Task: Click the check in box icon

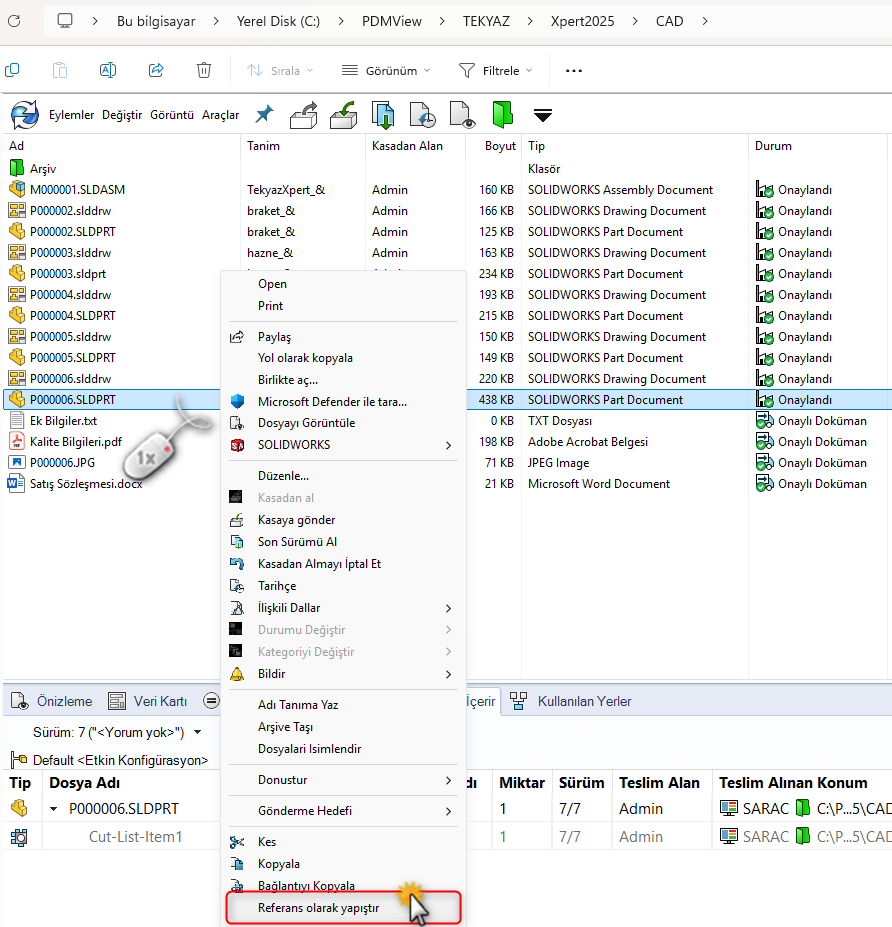Action: [343, 114]
